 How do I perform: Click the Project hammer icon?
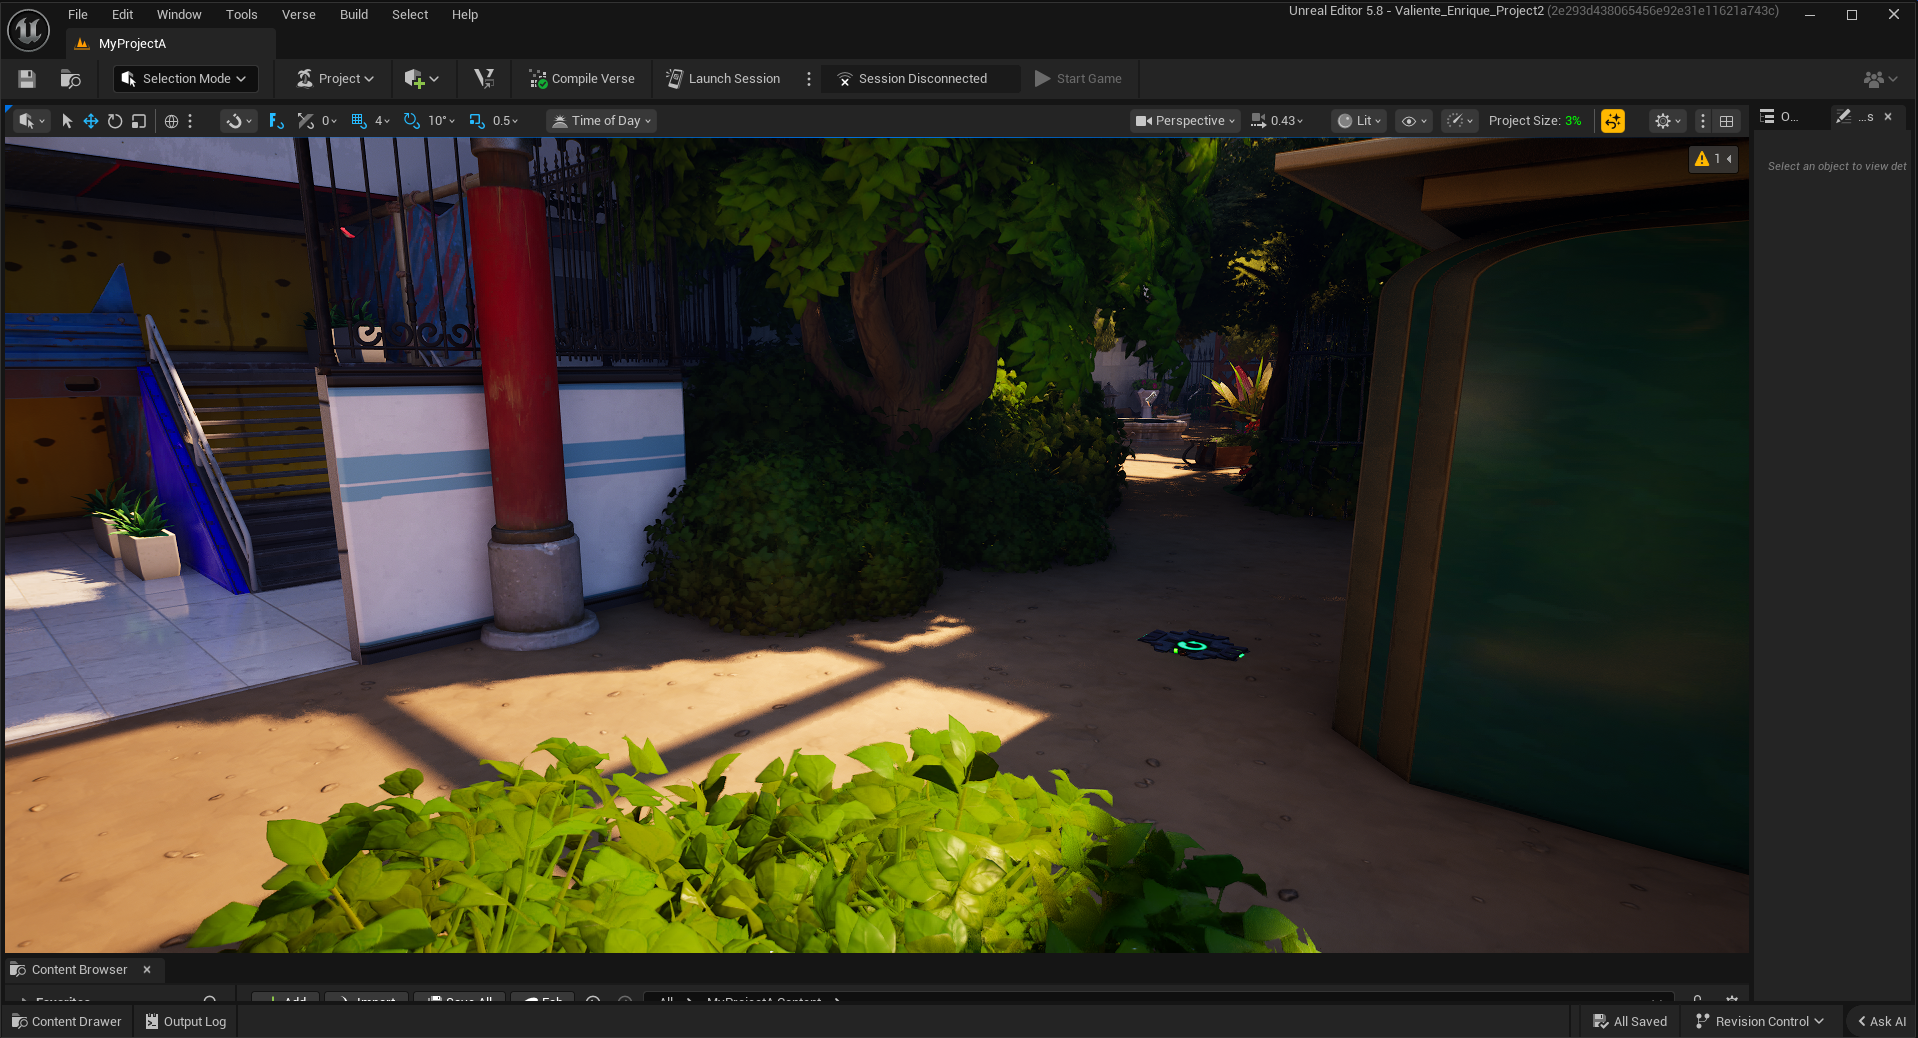tap(305, 79)
